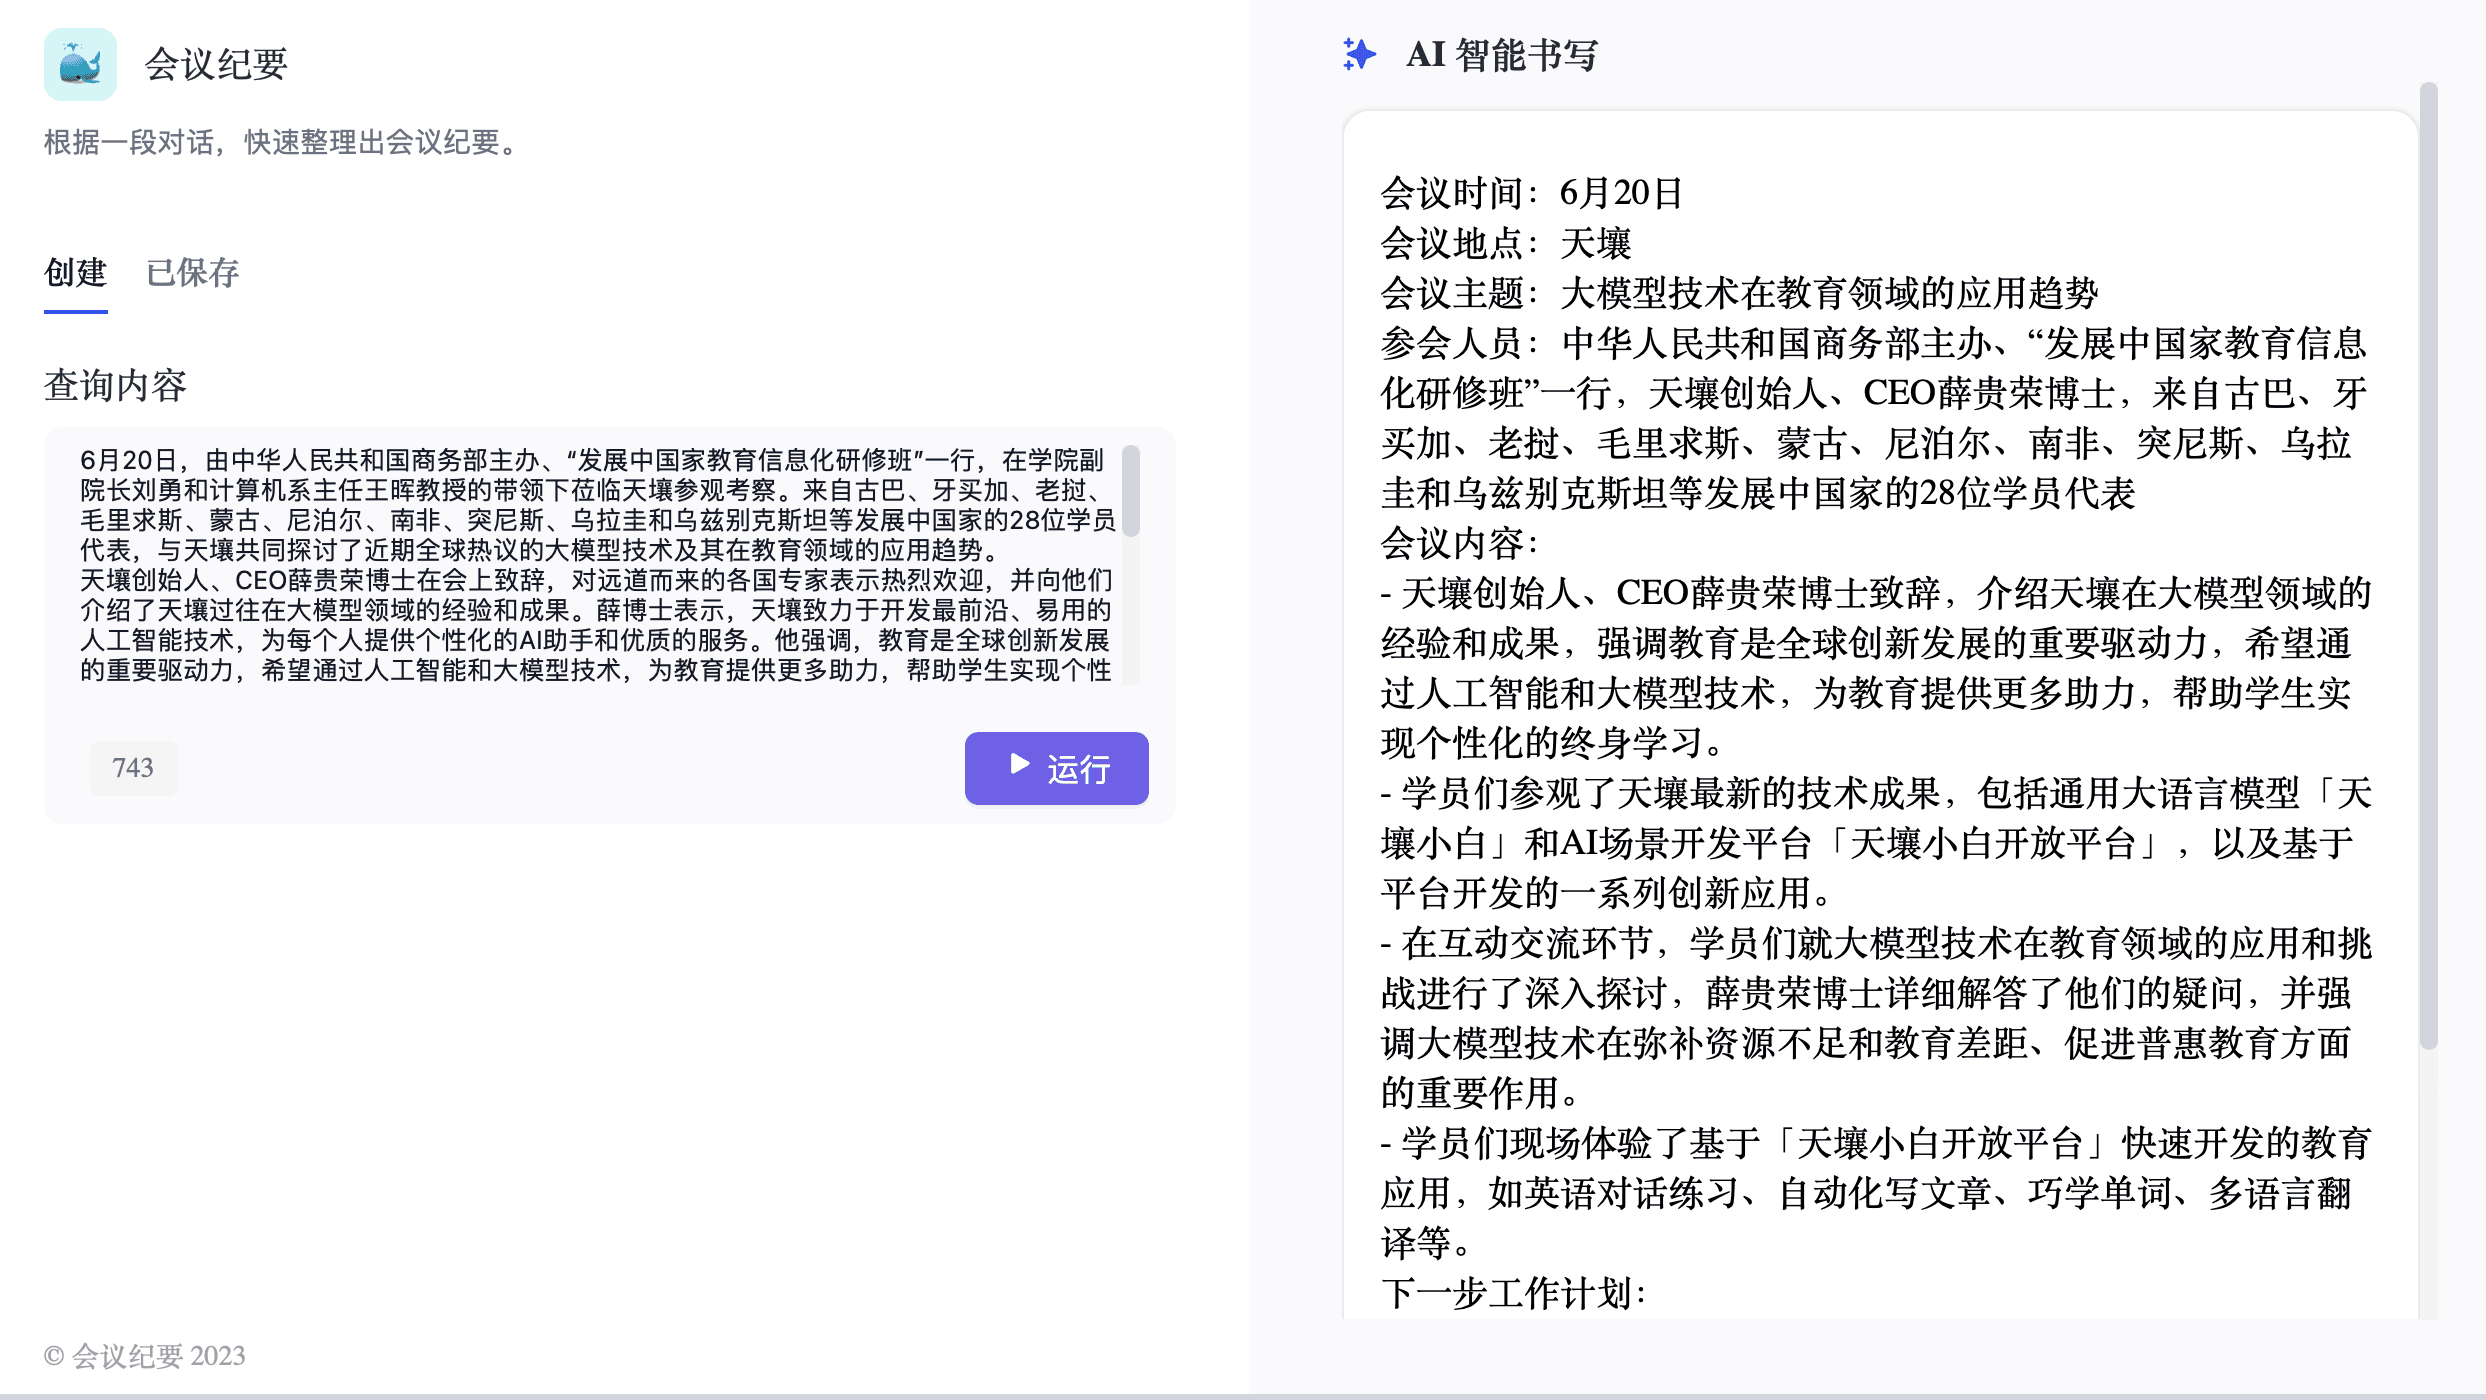The image size is (2486, 1400).
Task: Click the whale app logo icon
Action: coord(80,64)
